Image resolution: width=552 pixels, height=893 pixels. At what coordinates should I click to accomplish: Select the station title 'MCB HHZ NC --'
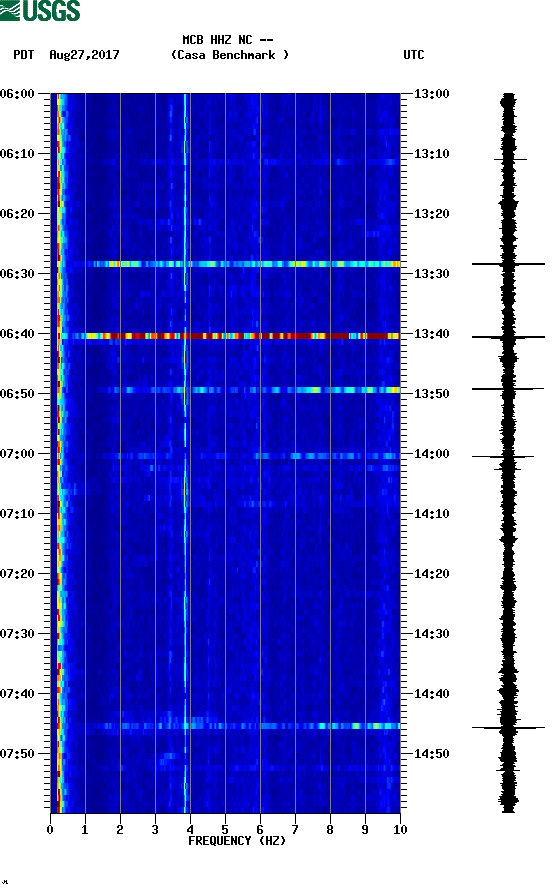(228, 40)
